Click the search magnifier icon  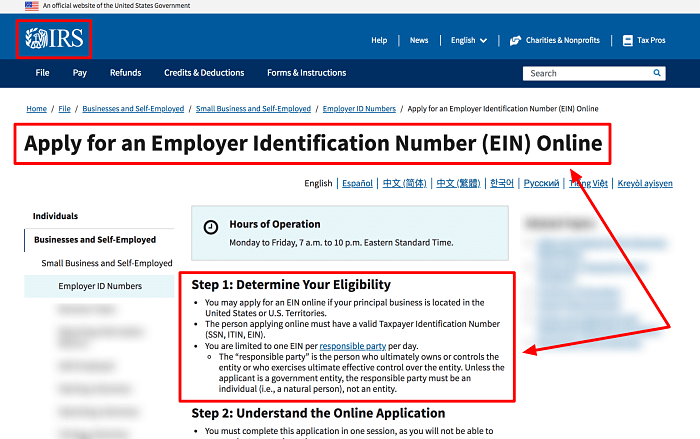[657, 73]
